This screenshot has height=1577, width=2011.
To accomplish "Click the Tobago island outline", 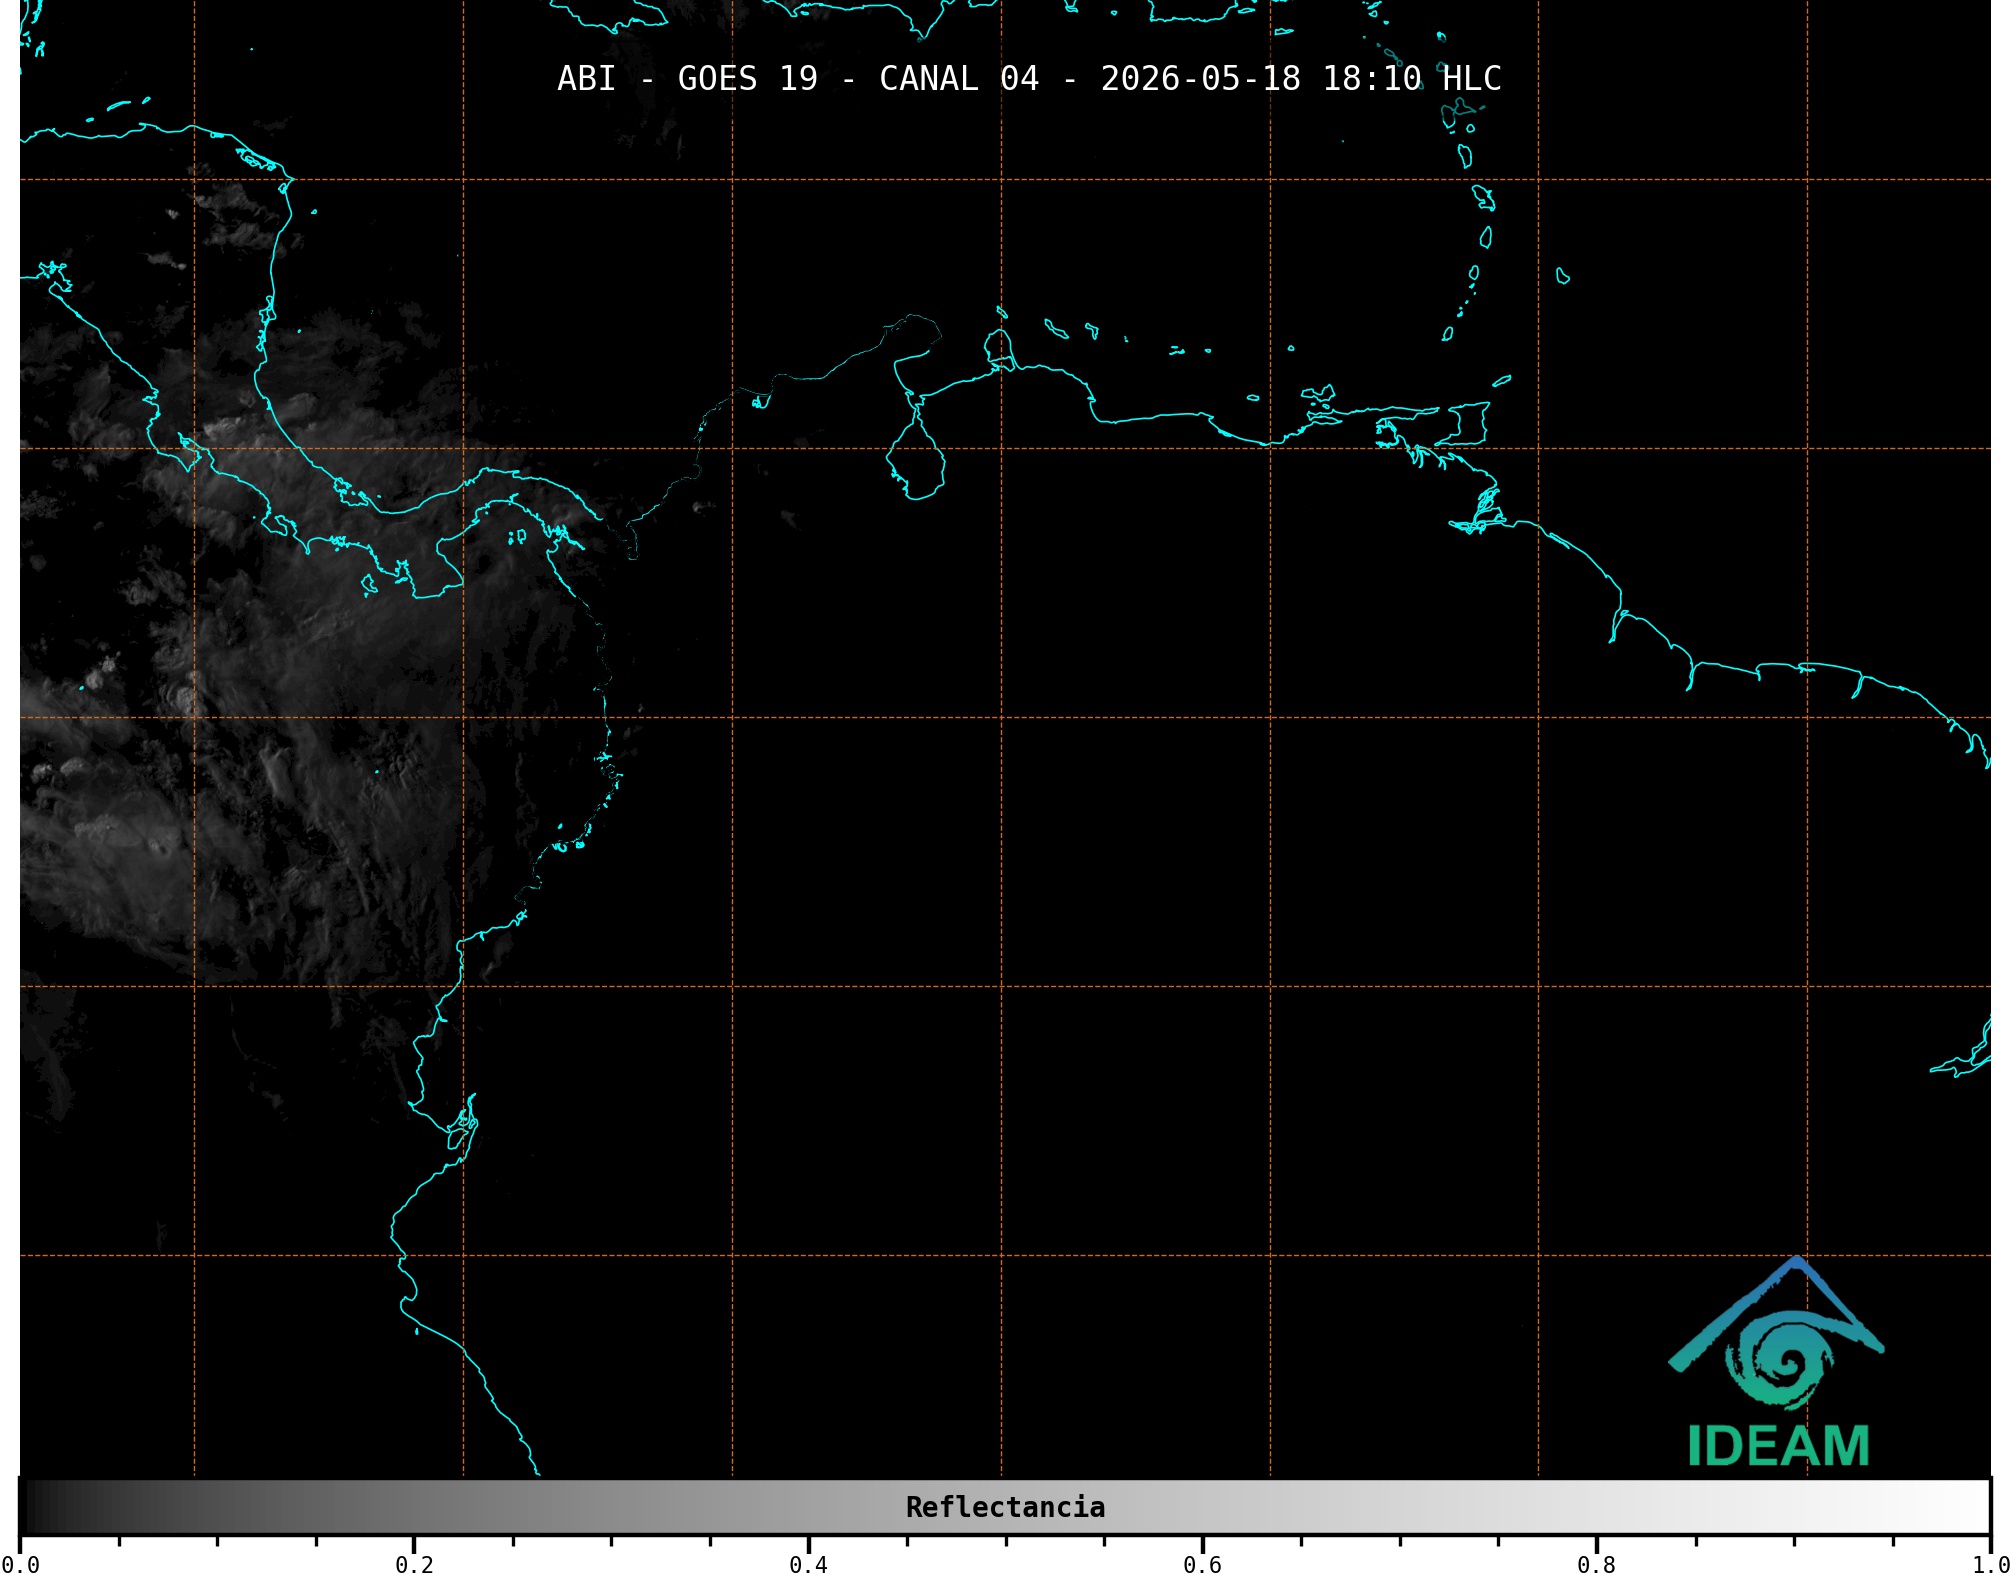I will point(1501,380).
